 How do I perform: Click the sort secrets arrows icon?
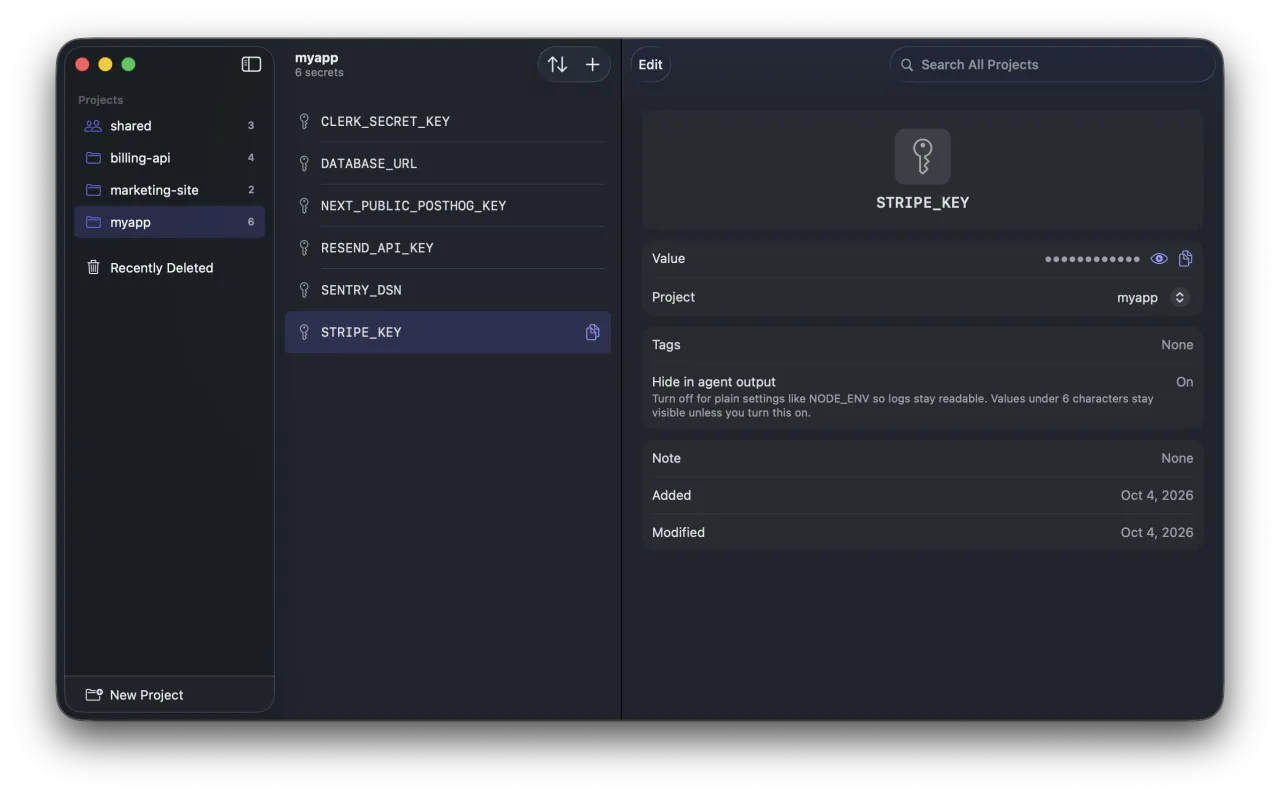557,64
